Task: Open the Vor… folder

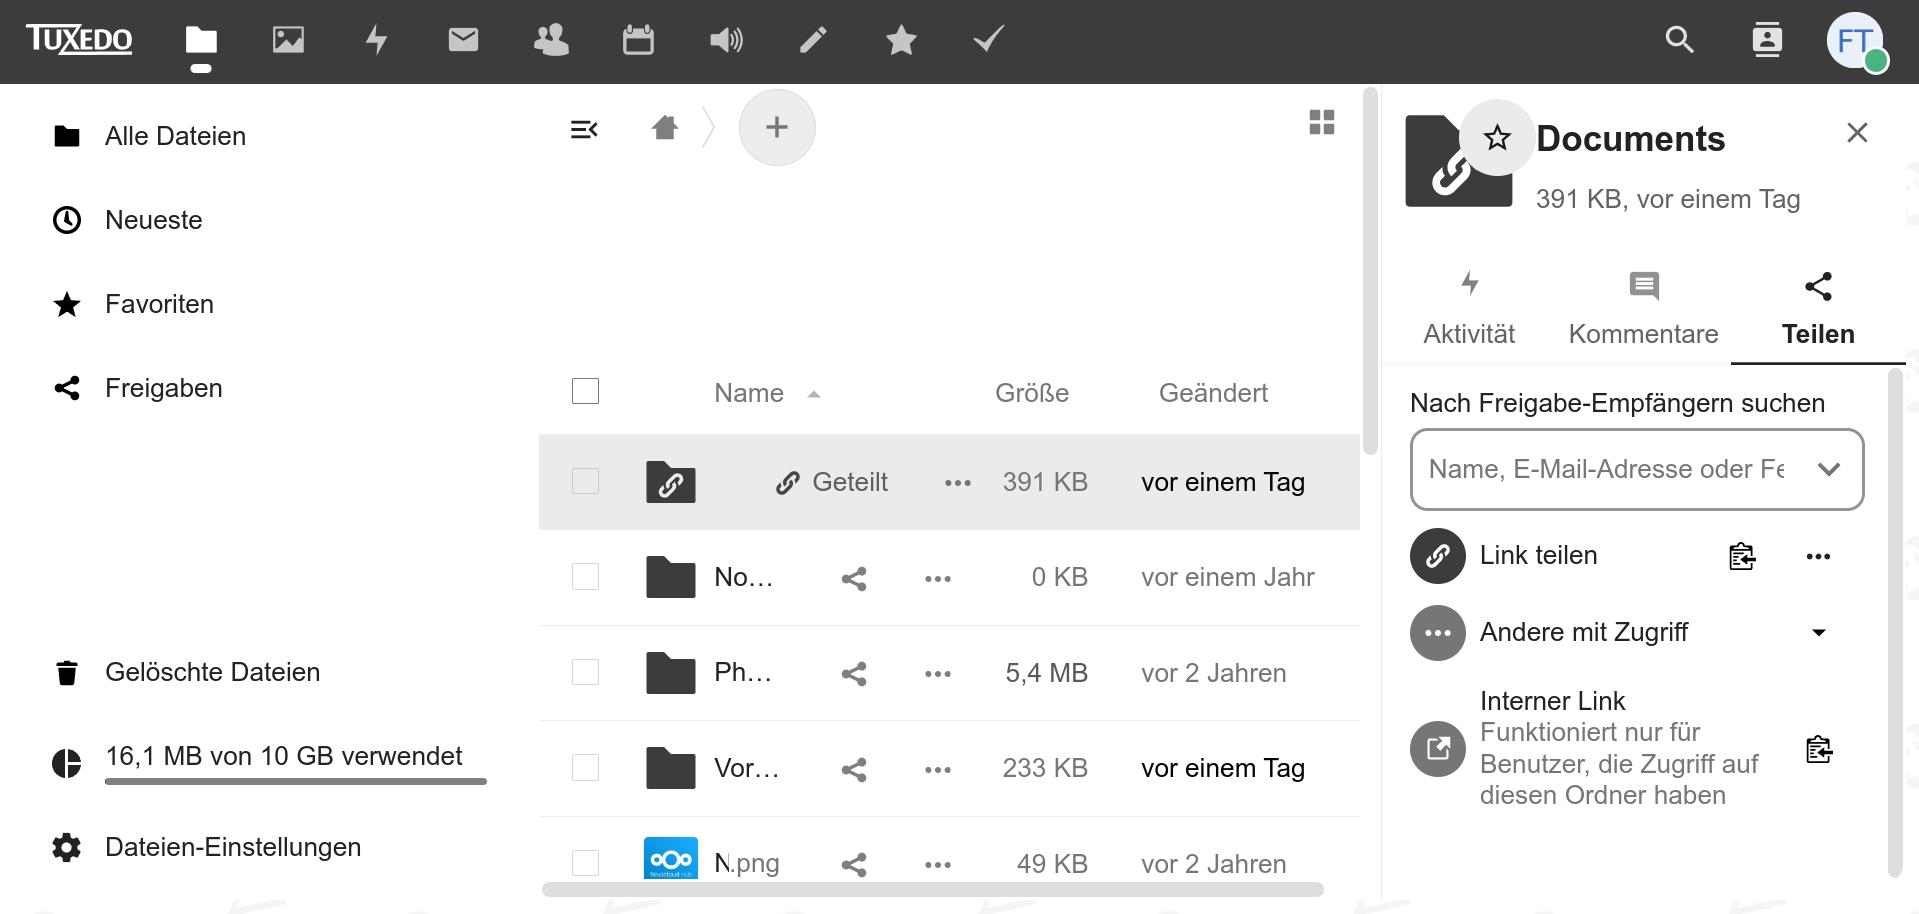Action: [x=746, y=768]
